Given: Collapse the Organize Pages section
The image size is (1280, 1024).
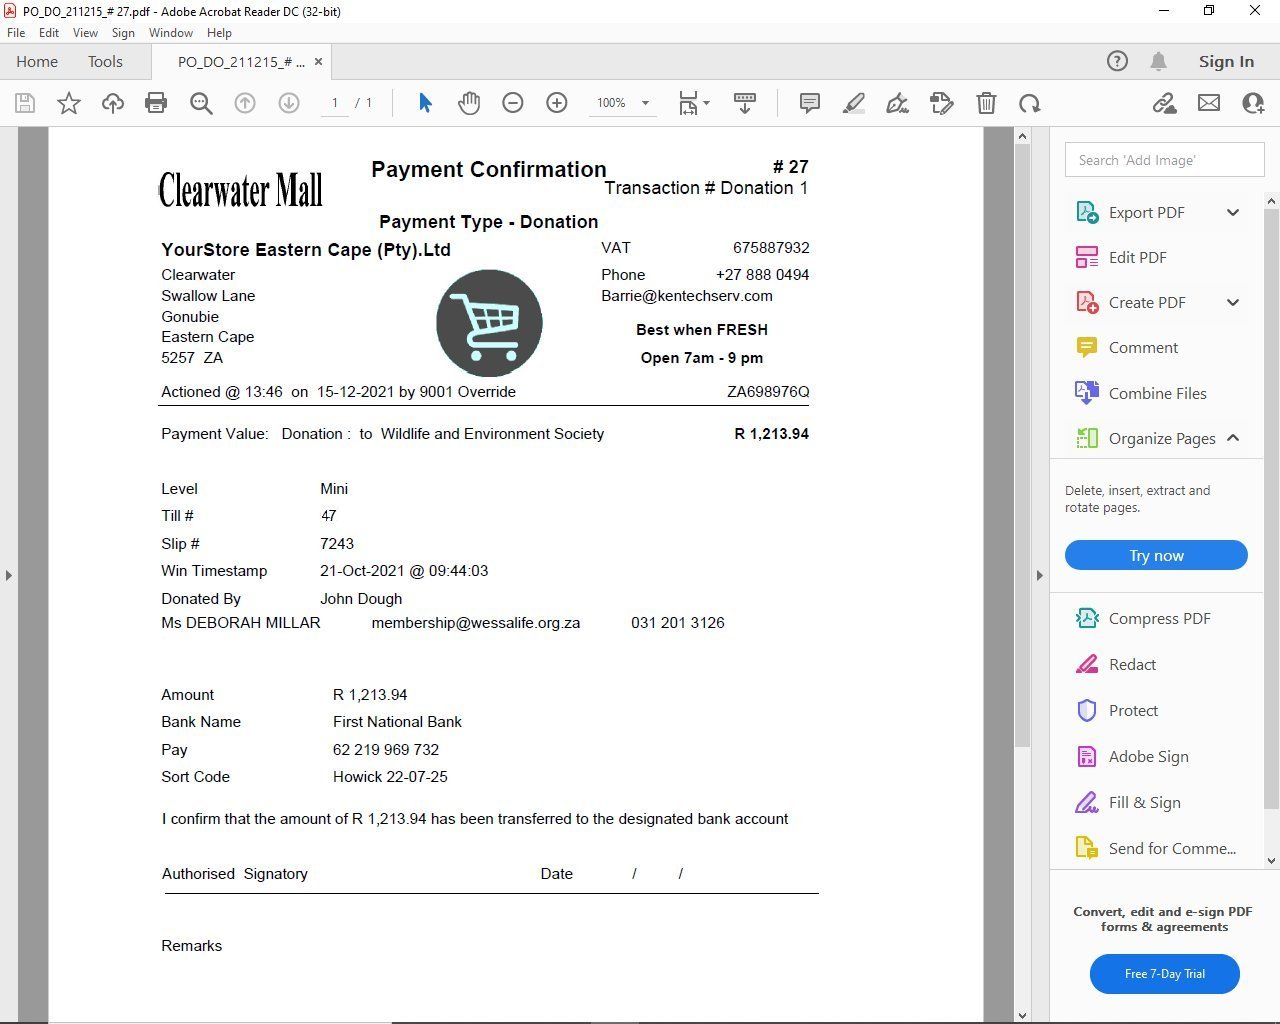Looking at the screenshot, I should 1233,438.
